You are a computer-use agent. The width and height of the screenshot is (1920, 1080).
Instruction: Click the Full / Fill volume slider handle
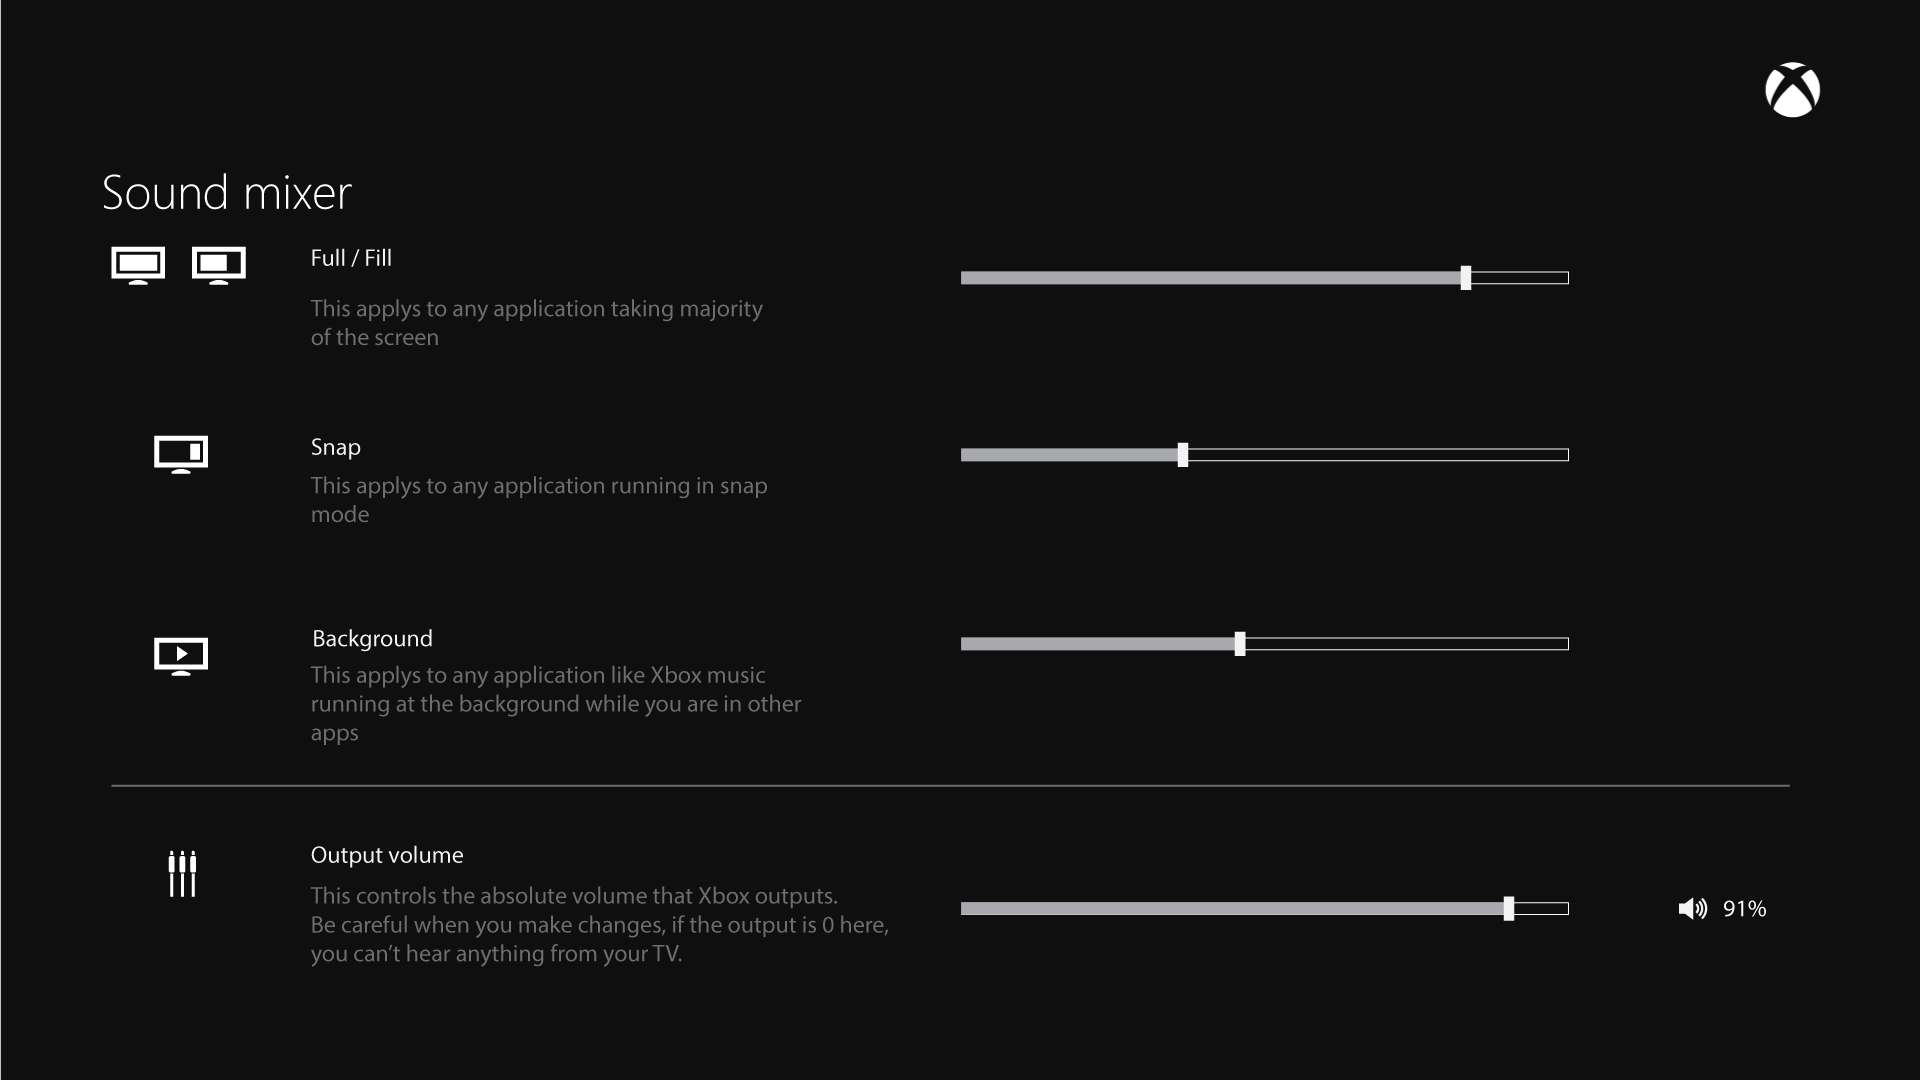[x=1466, y=278]
